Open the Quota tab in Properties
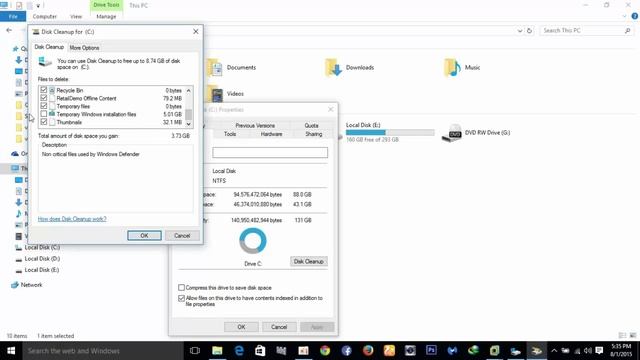The image size is (640, 360). click(x=311, y=126)
